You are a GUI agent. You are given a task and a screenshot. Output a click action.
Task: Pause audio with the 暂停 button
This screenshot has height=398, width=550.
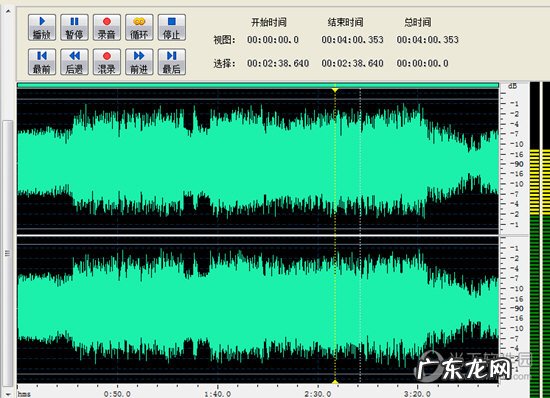(x=74, y=27)
